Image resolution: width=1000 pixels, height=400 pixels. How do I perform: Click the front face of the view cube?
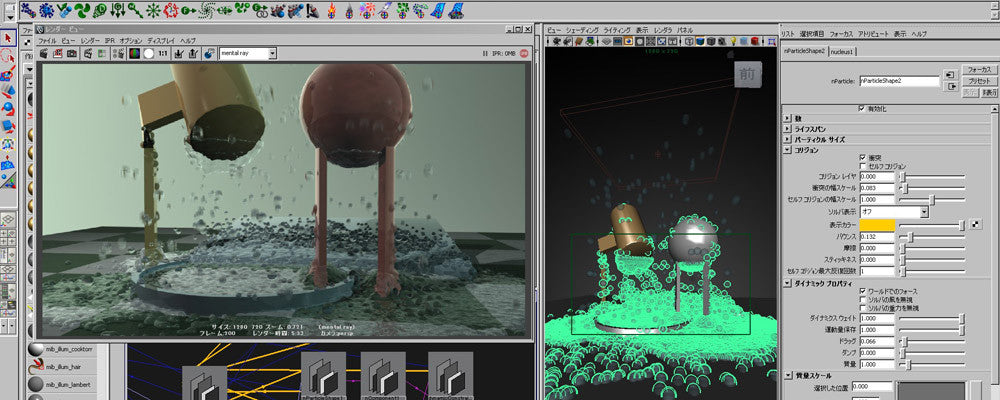tap(748, 74)
